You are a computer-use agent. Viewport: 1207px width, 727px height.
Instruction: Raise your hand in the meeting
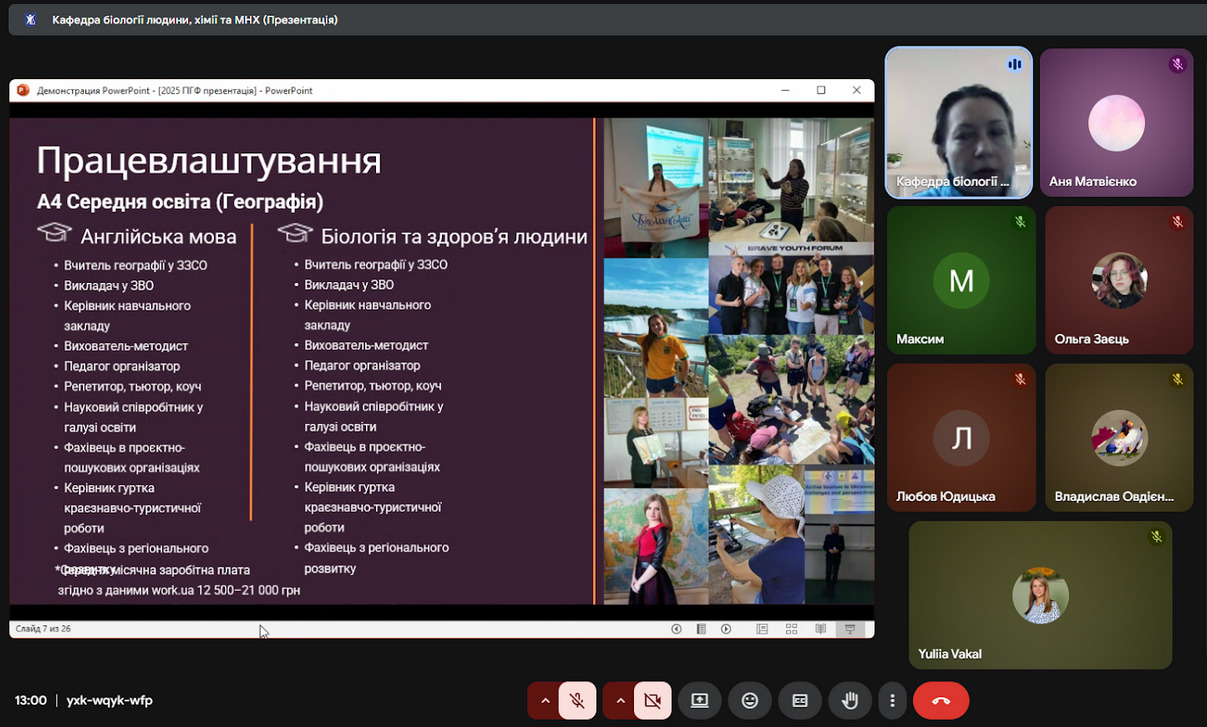click(851, 701)
